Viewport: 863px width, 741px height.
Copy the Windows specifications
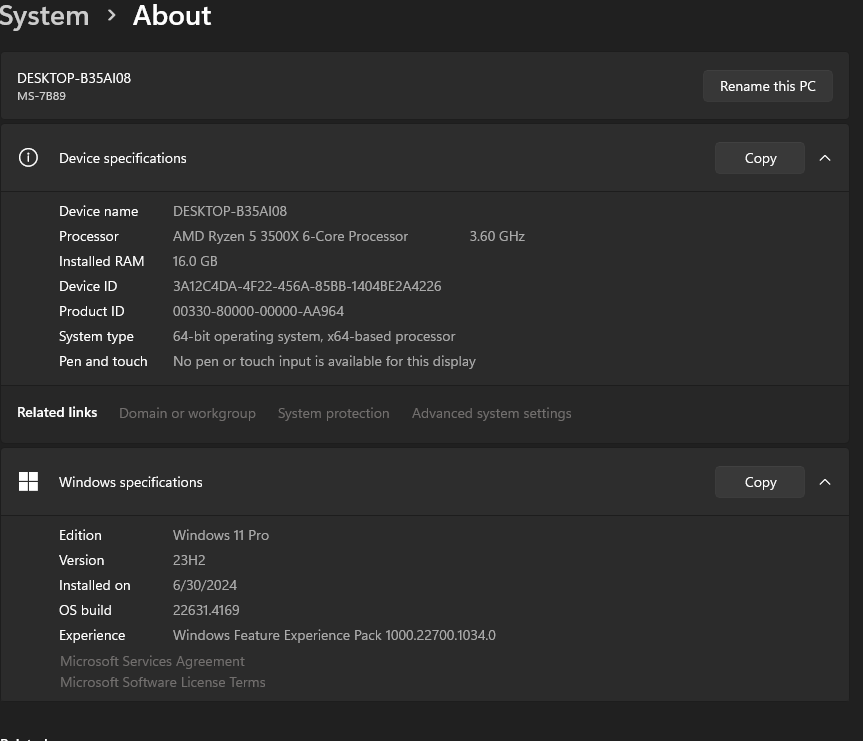760,482
